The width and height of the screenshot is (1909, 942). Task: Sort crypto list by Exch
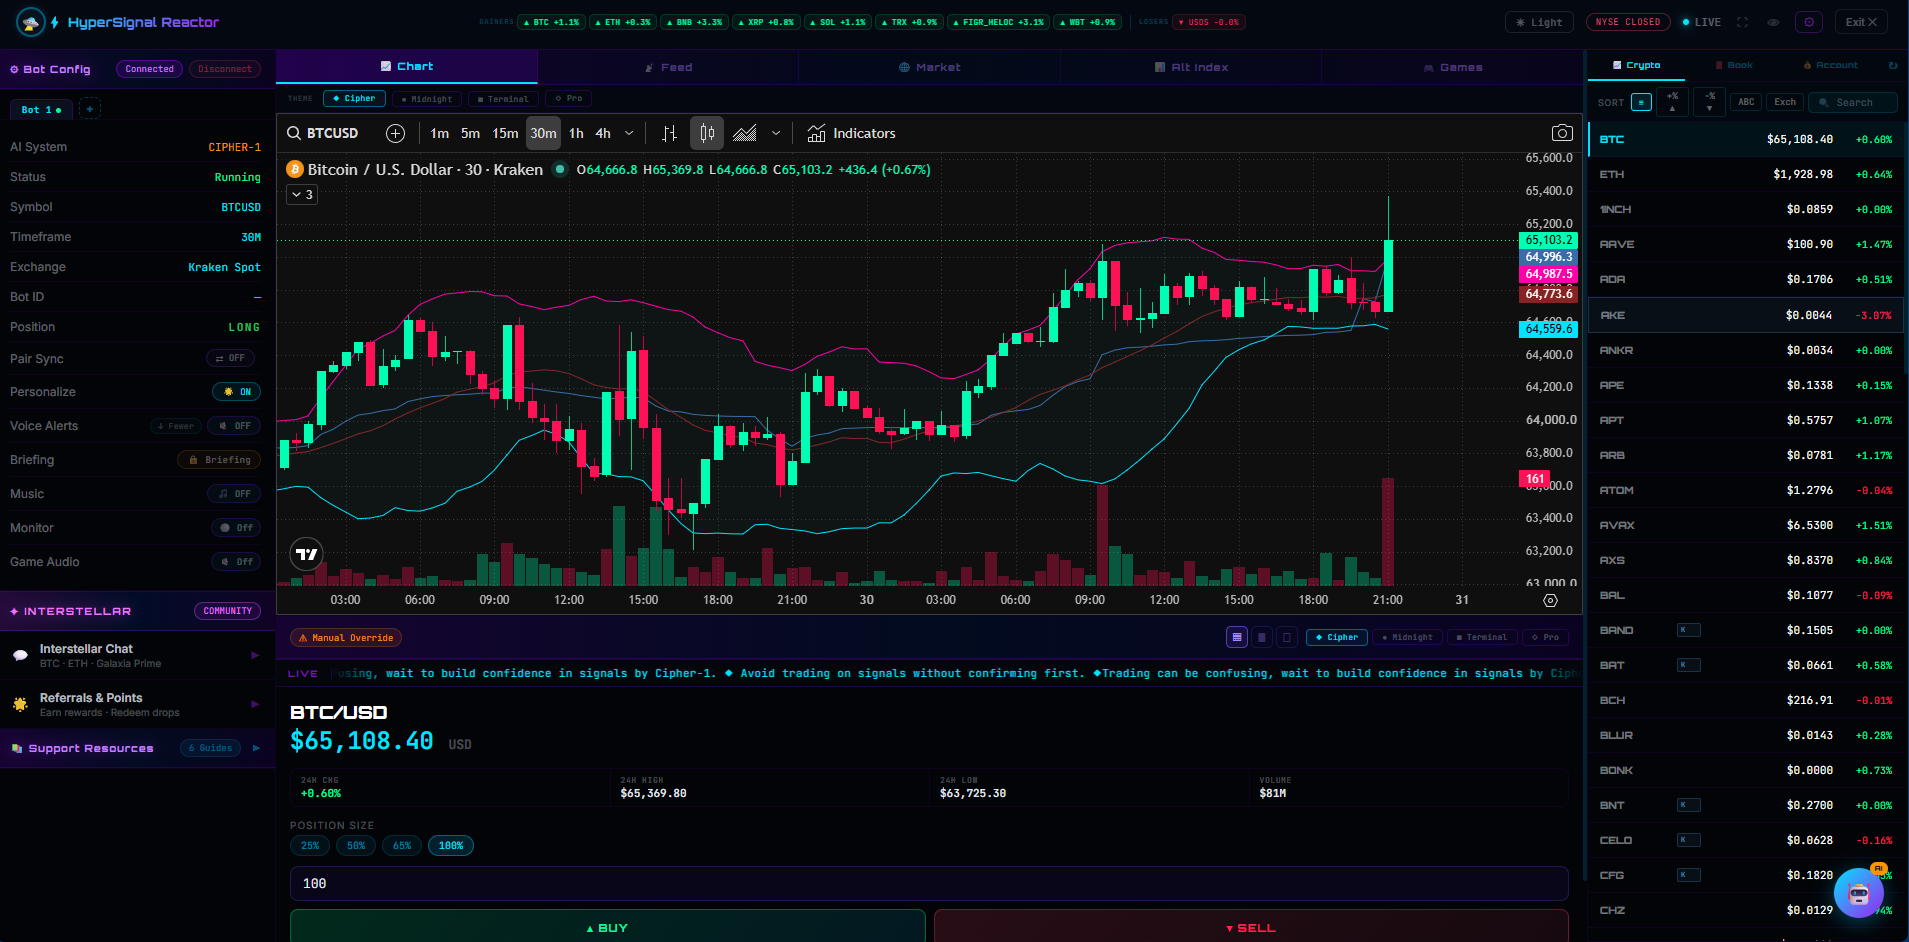click(1785, 102)
